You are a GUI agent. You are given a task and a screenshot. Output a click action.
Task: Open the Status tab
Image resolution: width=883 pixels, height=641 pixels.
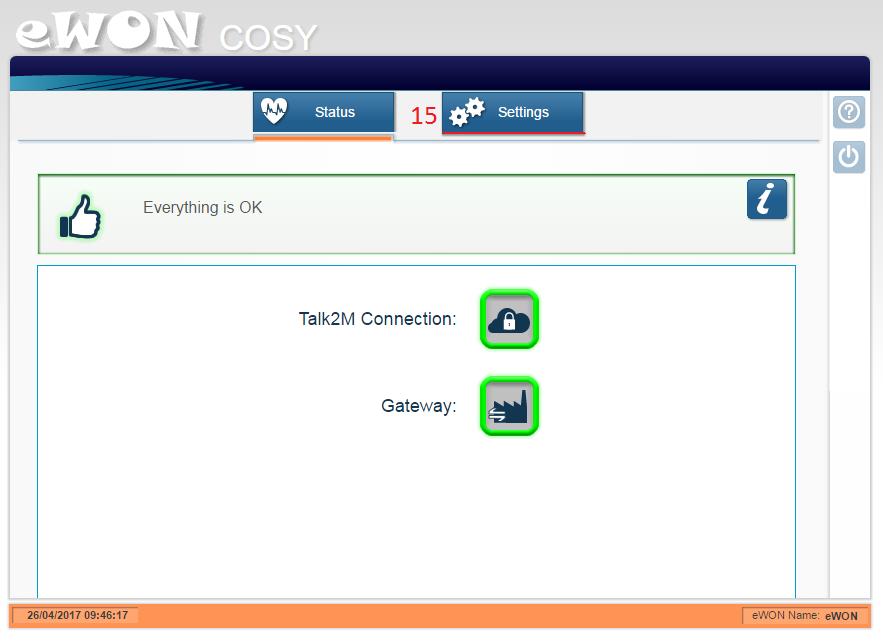pos(323,112)
